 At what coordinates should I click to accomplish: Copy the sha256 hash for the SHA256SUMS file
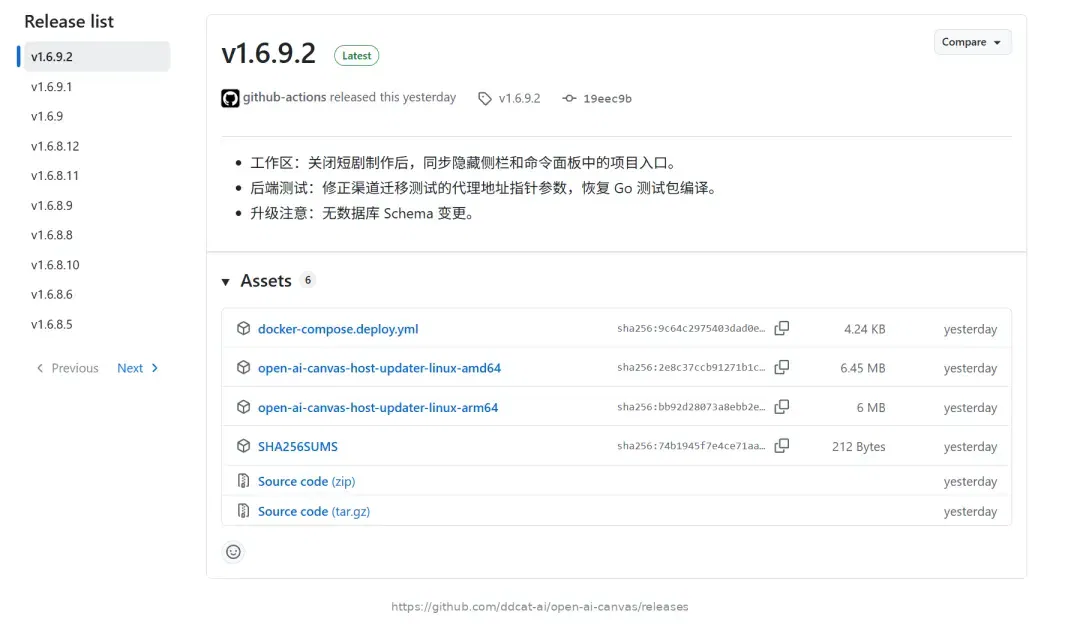[781, 446]
